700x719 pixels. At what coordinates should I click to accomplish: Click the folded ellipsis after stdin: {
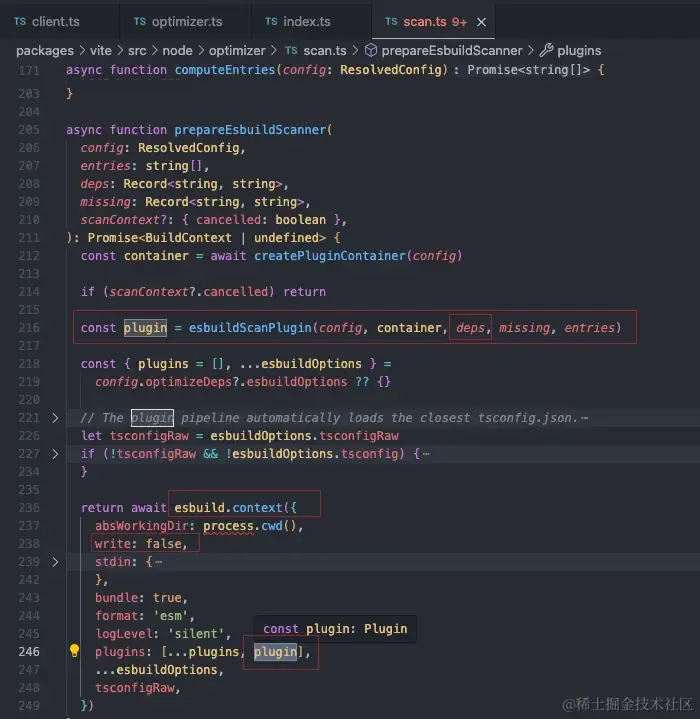tap(159, 562)
